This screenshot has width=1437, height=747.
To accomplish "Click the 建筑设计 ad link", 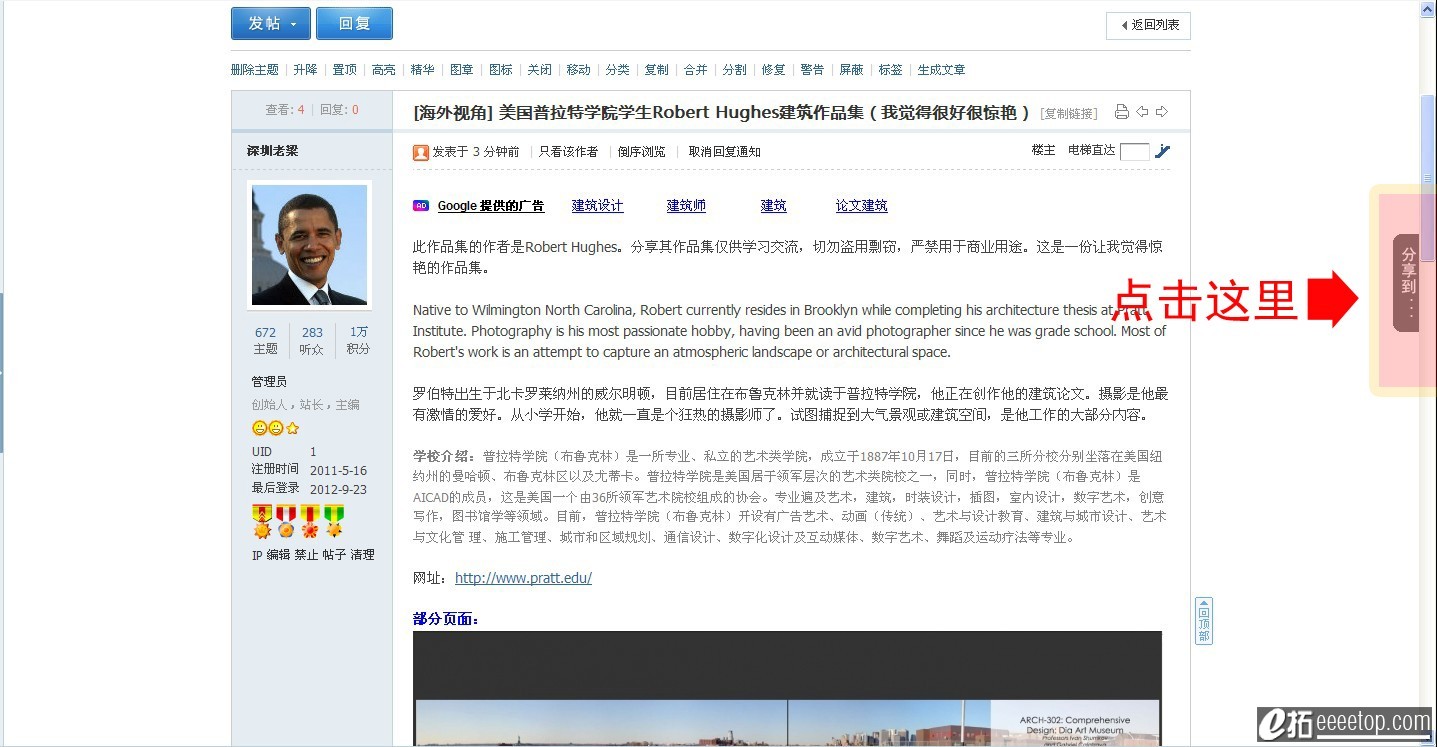I will pyautogui.click(x=598, y=206).
